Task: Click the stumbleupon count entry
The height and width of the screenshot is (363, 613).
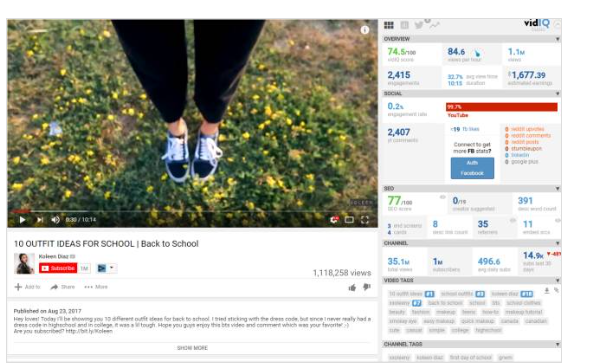Action: tap(523, 148)
